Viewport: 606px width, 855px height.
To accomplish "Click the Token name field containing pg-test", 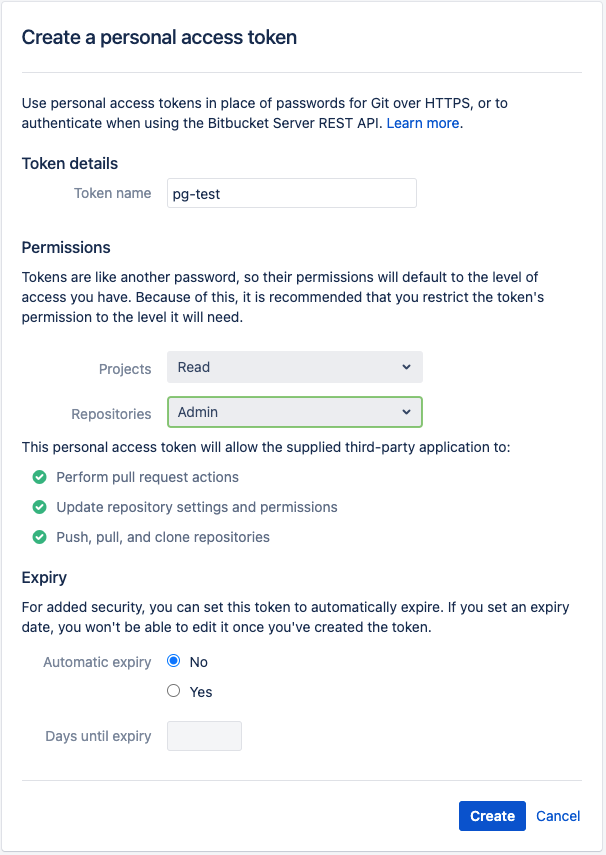I will tap(292, 193).
